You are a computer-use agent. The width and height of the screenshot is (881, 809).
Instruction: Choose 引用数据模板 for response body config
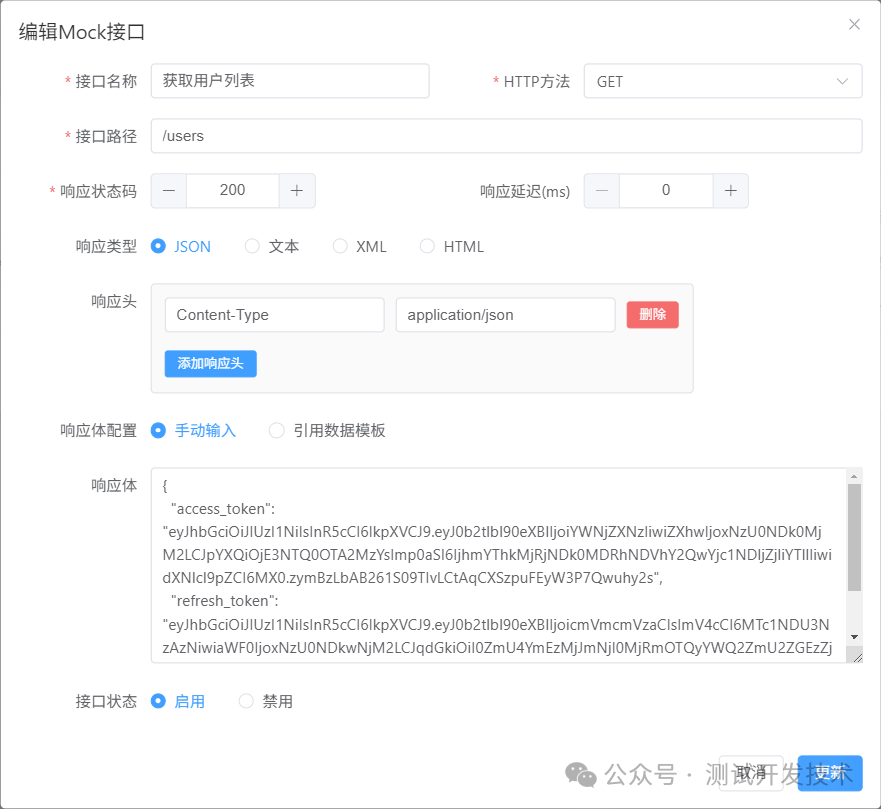tap(276, 430)
